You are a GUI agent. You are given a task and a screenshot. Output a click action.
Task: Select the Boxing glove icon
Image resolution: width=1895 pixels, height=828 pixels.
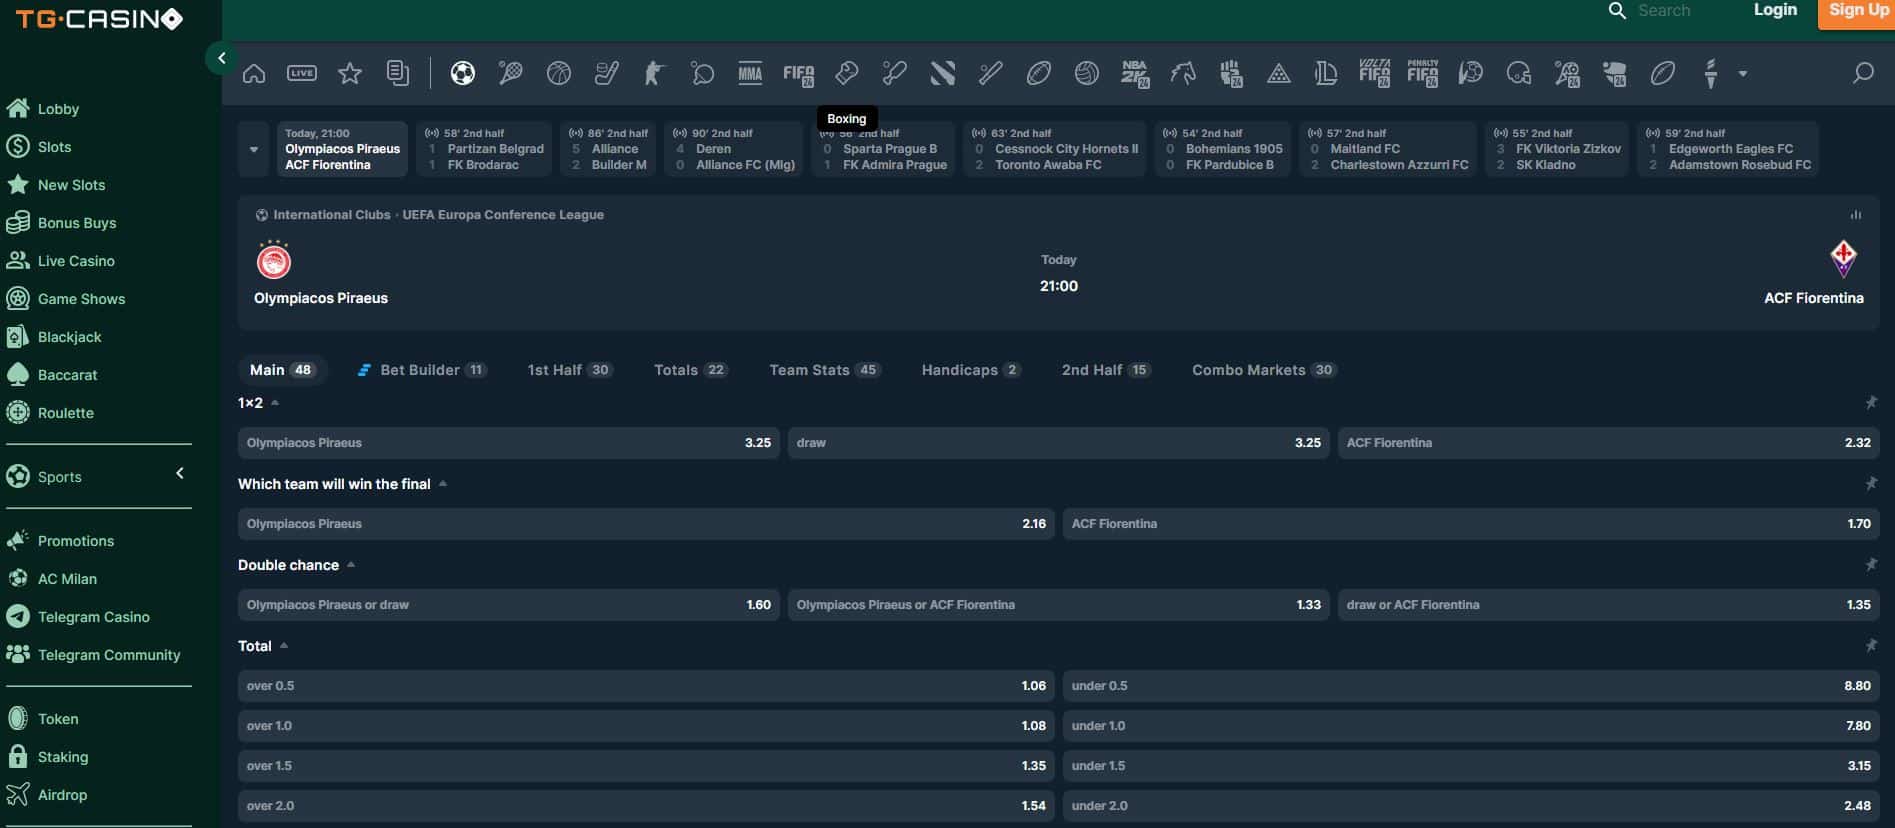coord(846,73)
